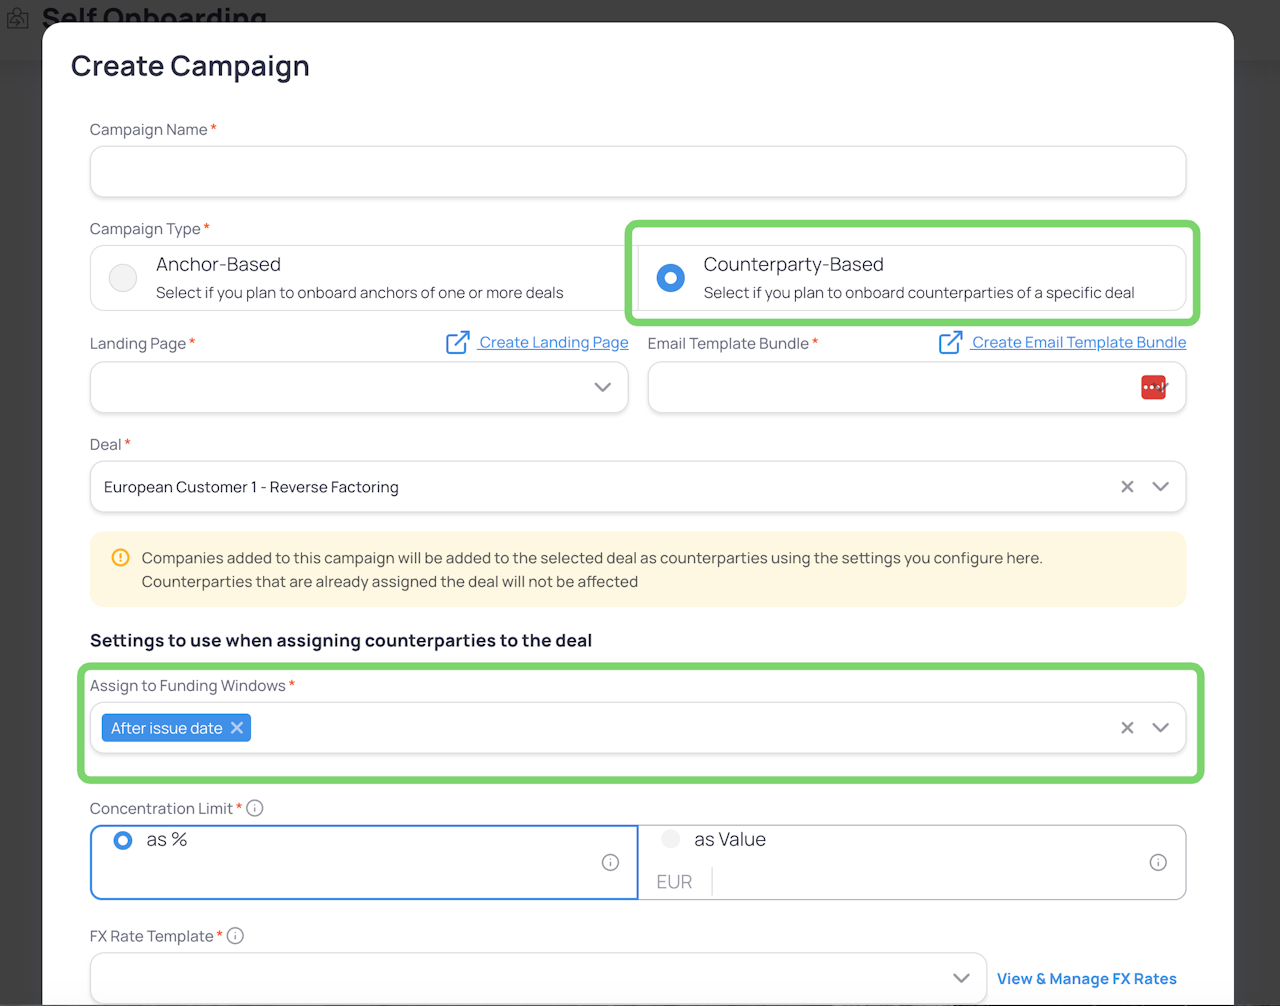The image size is (1280, 1006).
Task: Click the info icon inside the 'as Value' box
Action: (1158, 862)
